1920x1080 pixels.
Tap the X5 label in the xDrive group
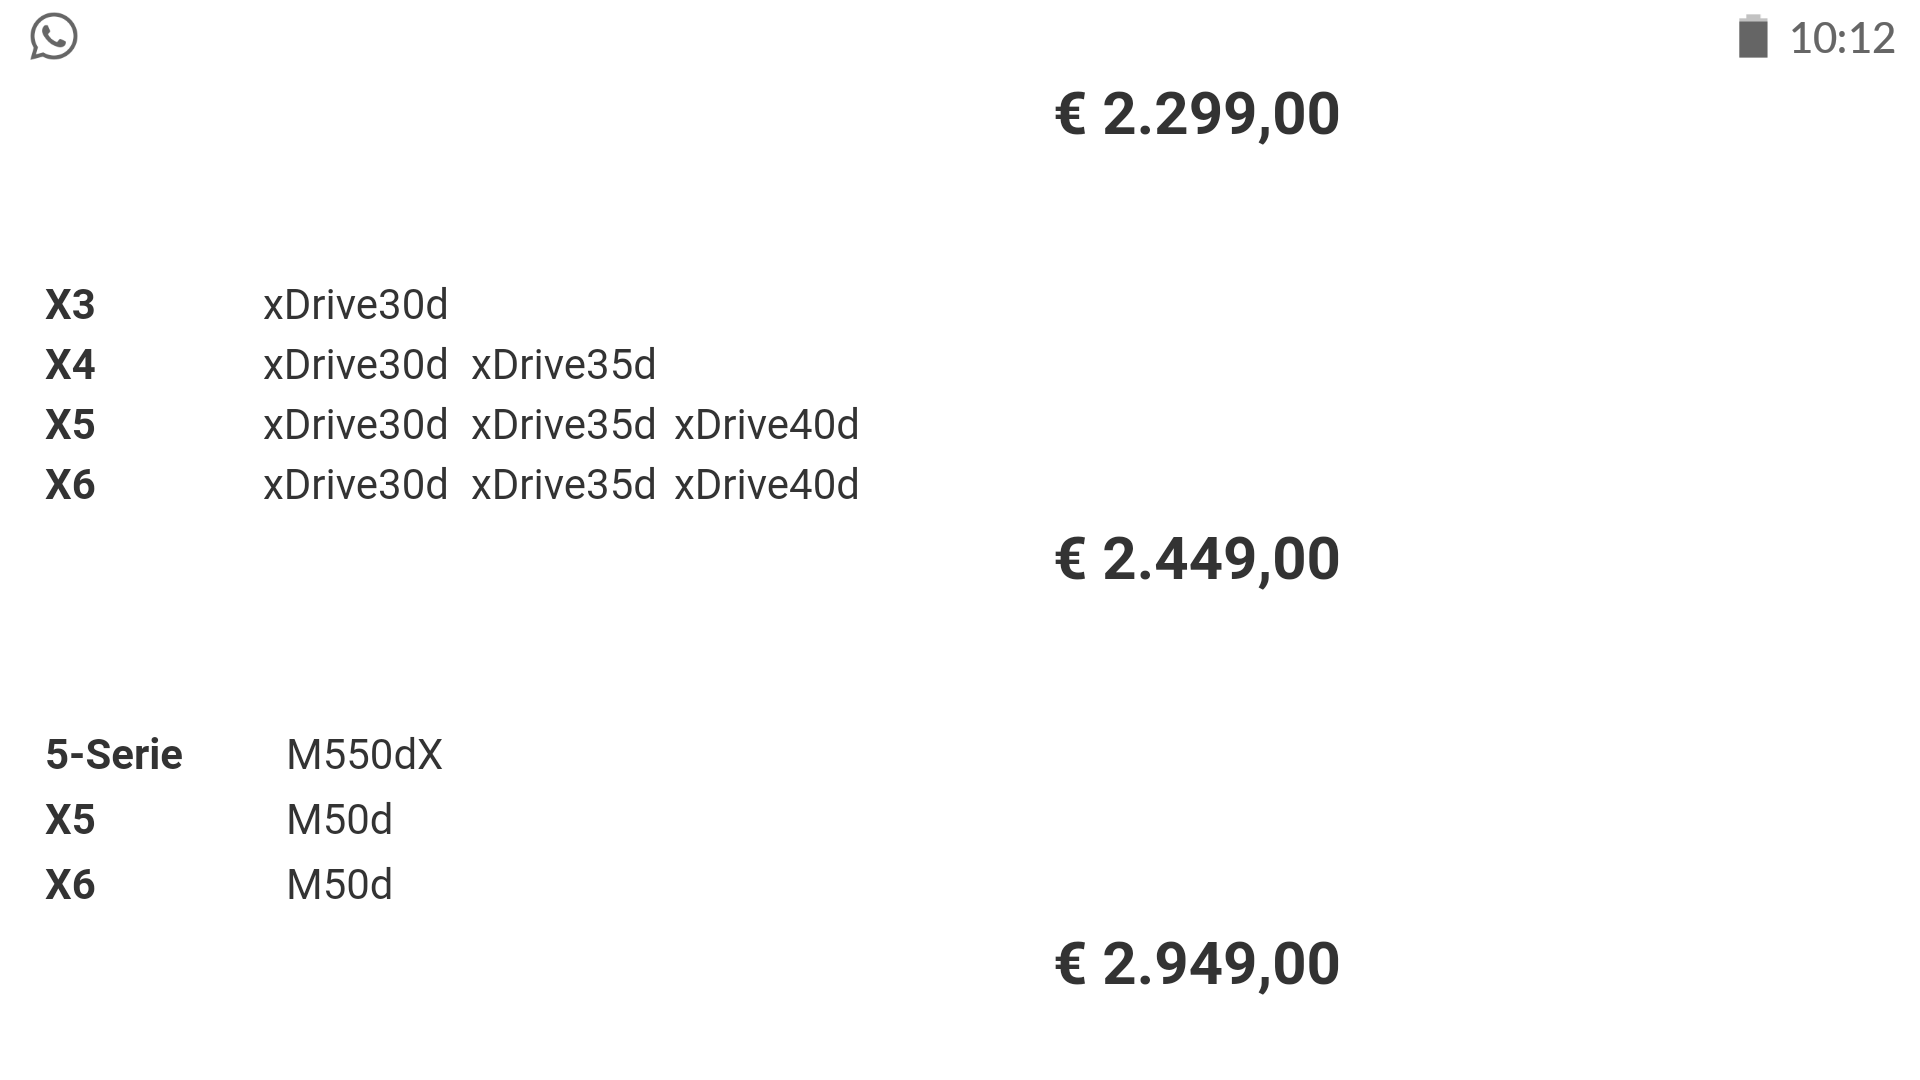(70, 425)
